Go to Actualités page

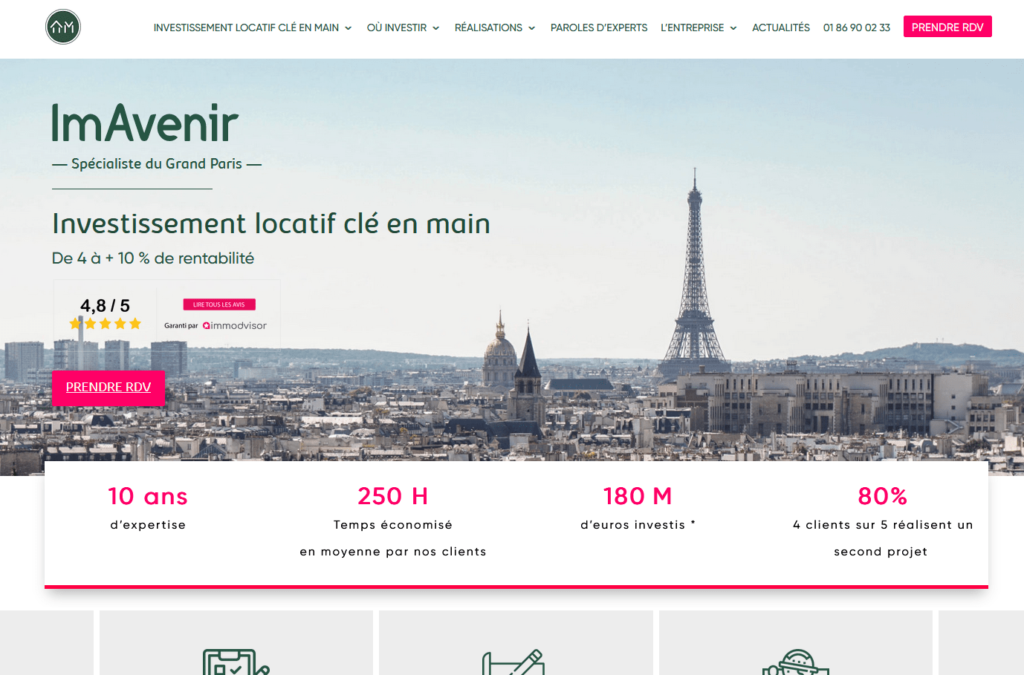[780, 27]
